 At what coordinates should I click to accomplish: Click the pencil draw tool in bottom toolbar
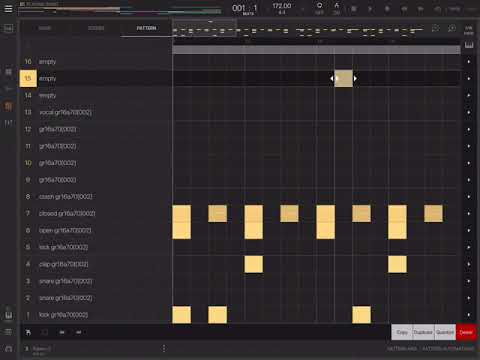coord(28,332)
